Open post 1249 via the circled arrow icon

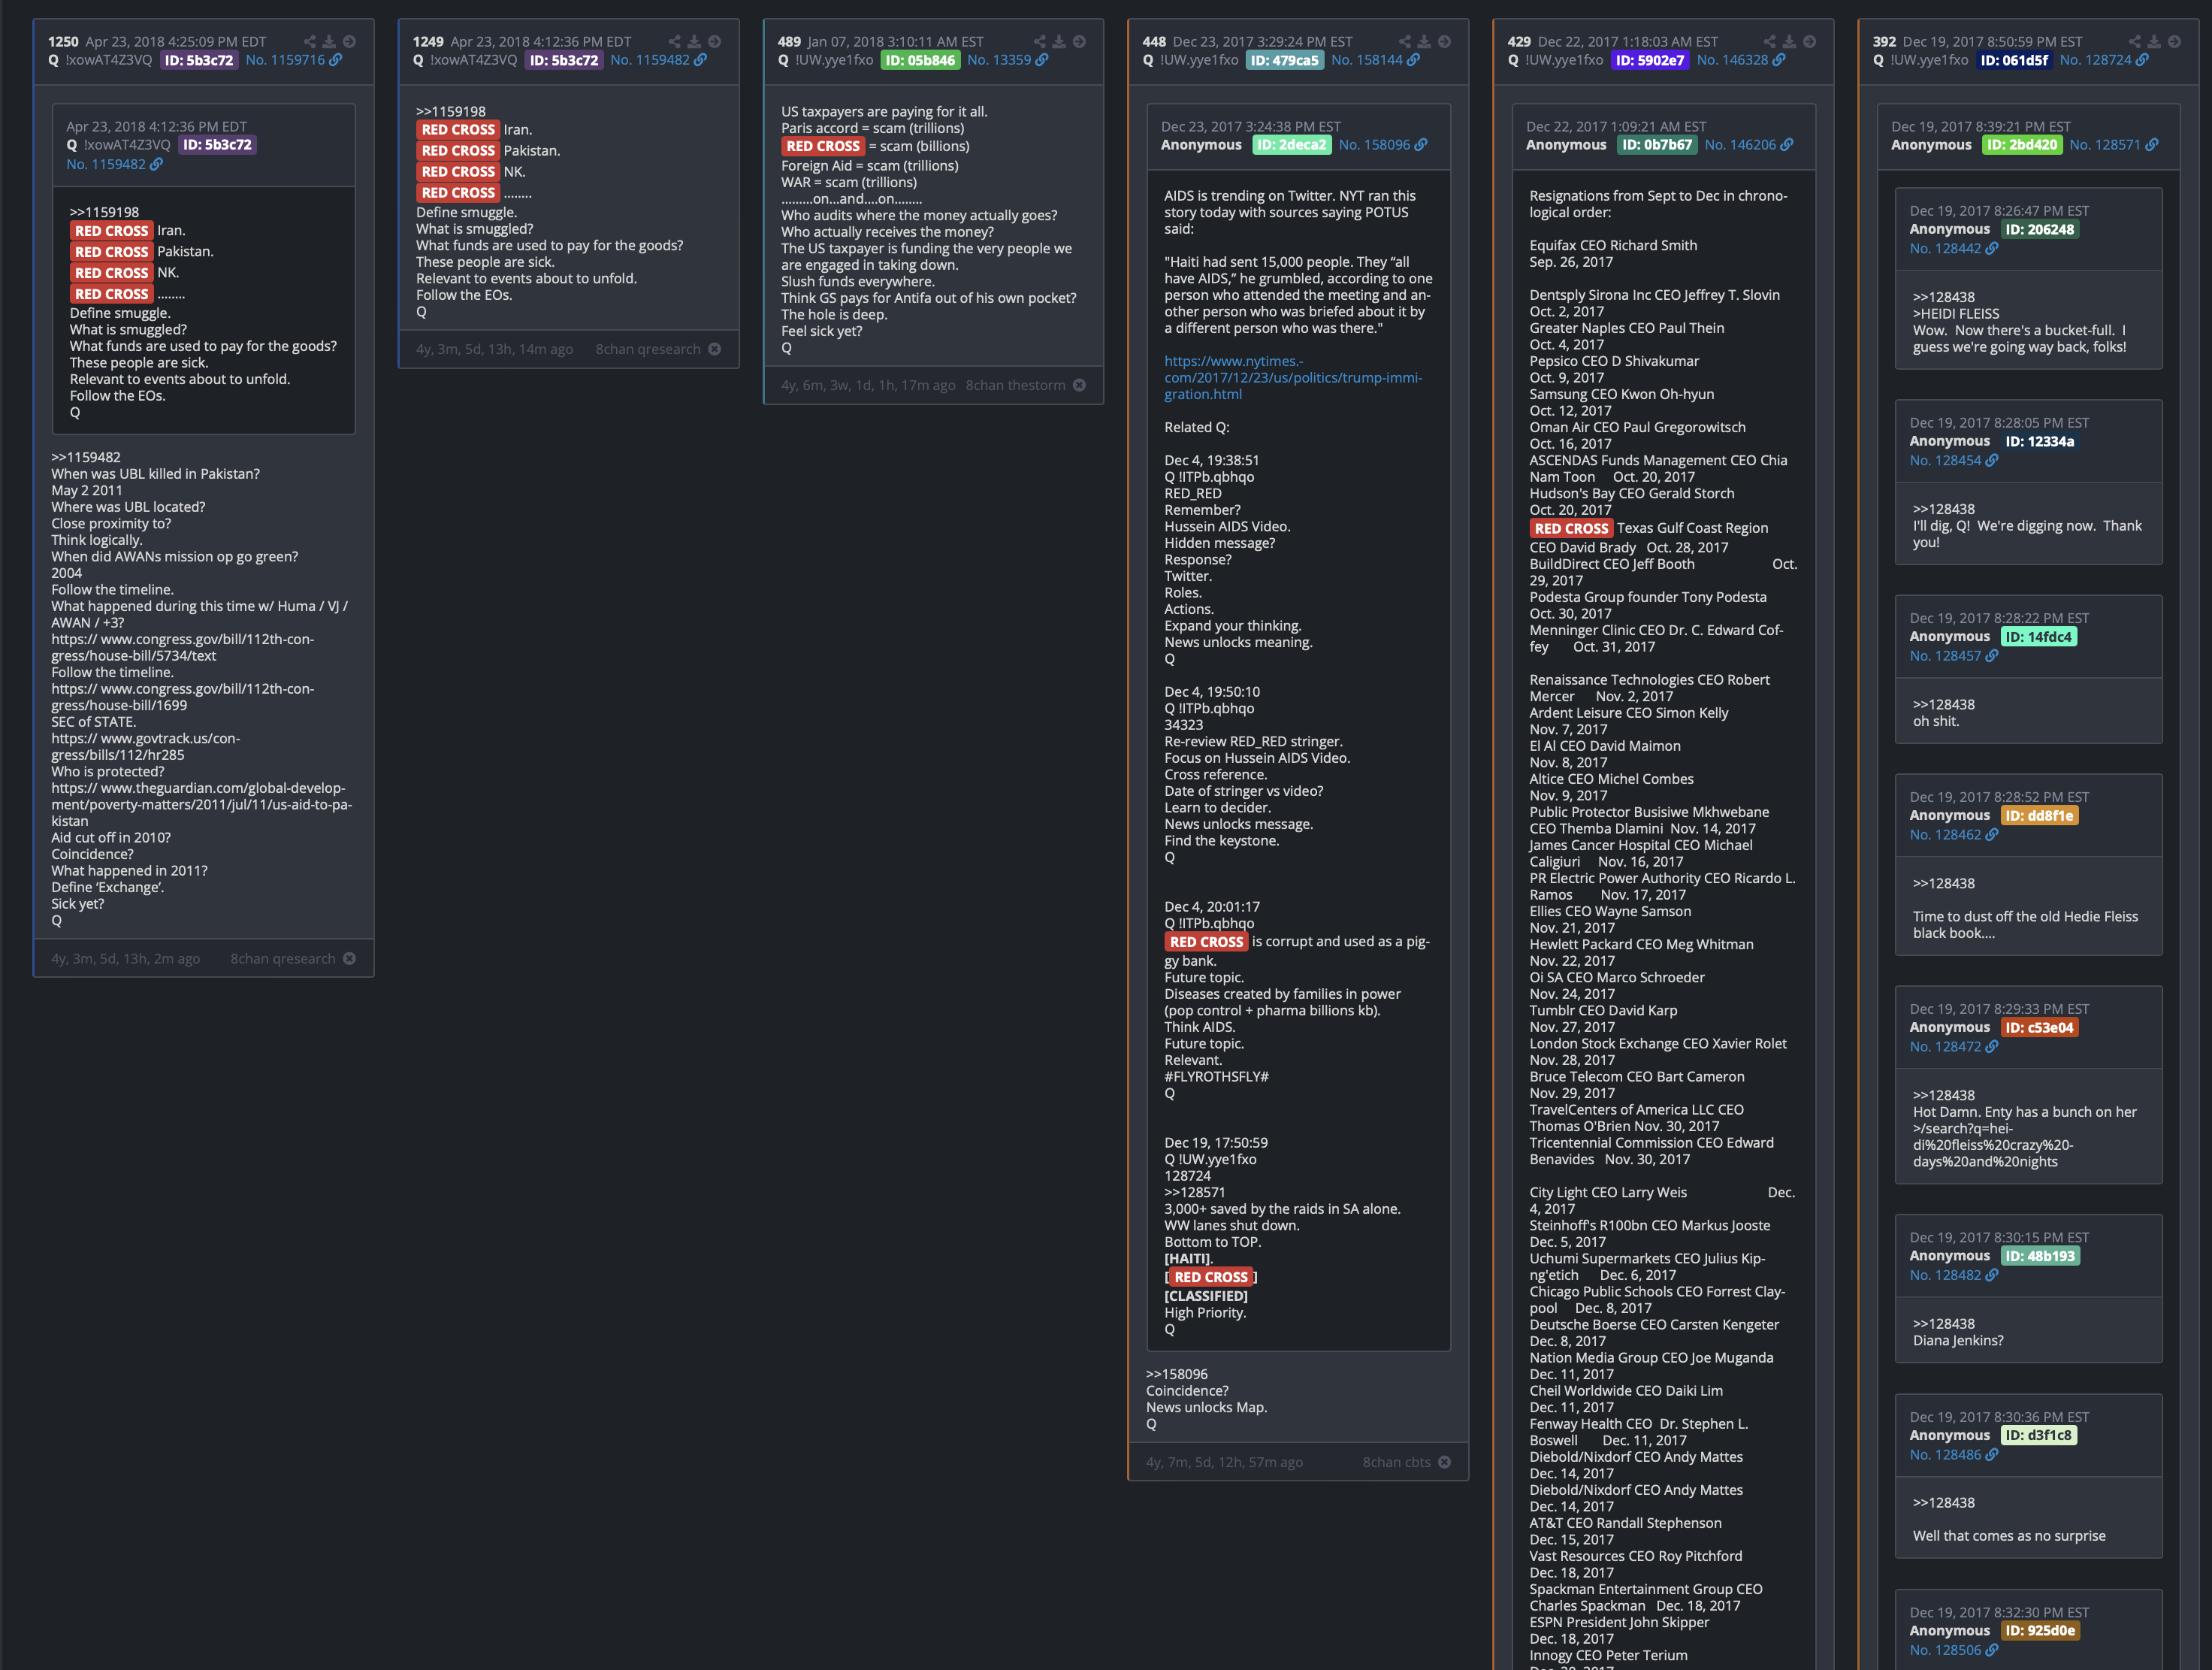714,42
